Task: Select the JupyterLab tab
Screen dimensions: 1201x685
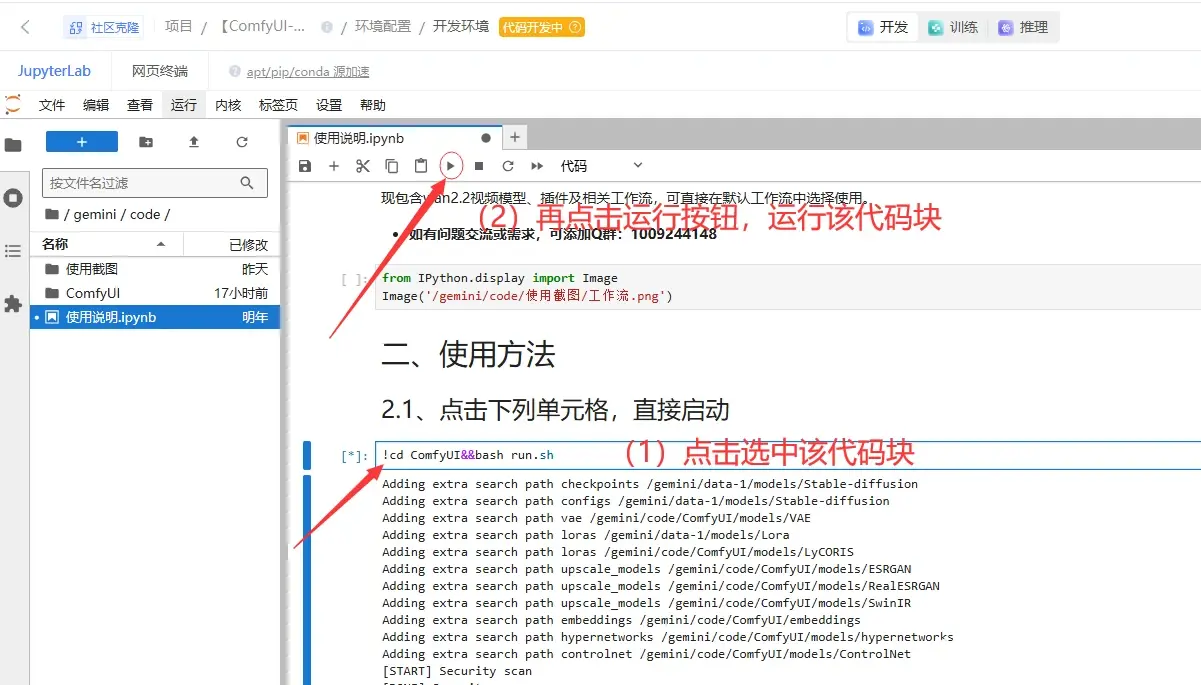Action: click(x=54, y=71)
